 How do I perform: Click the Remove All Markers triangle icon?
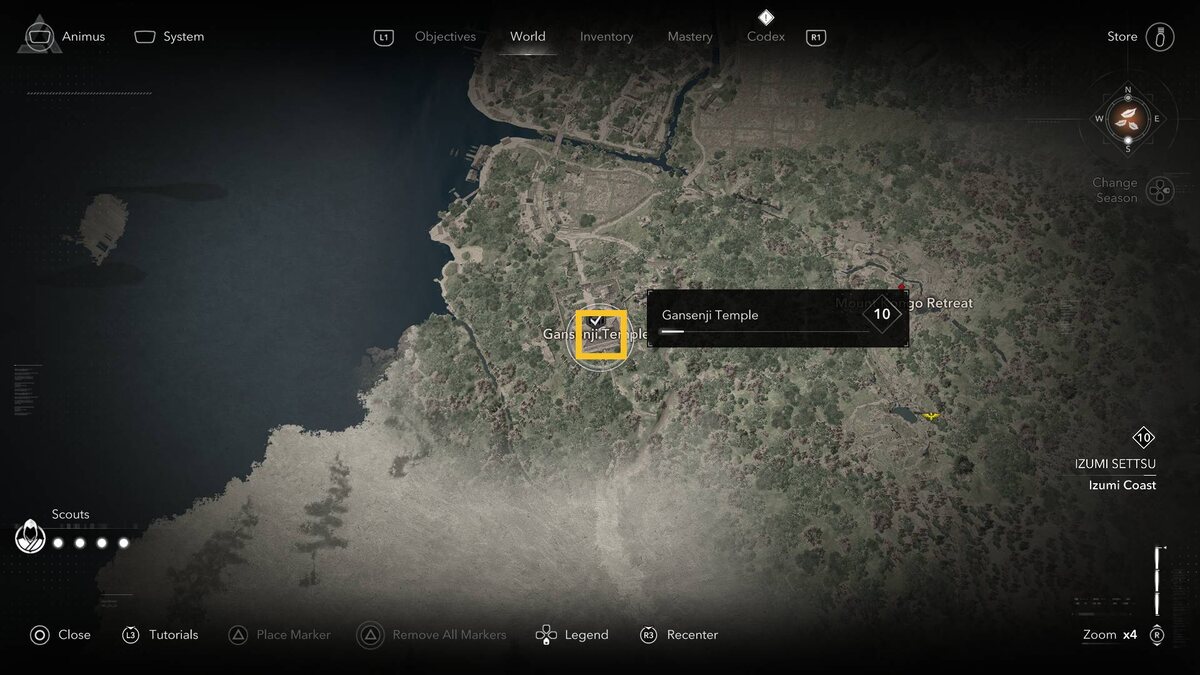(370, 635)
